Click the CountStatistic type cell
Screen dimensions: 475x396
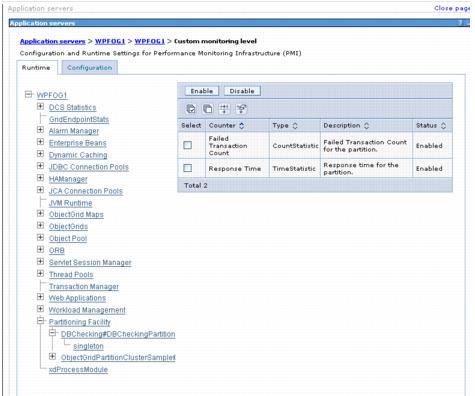click(x=295, y=146)
